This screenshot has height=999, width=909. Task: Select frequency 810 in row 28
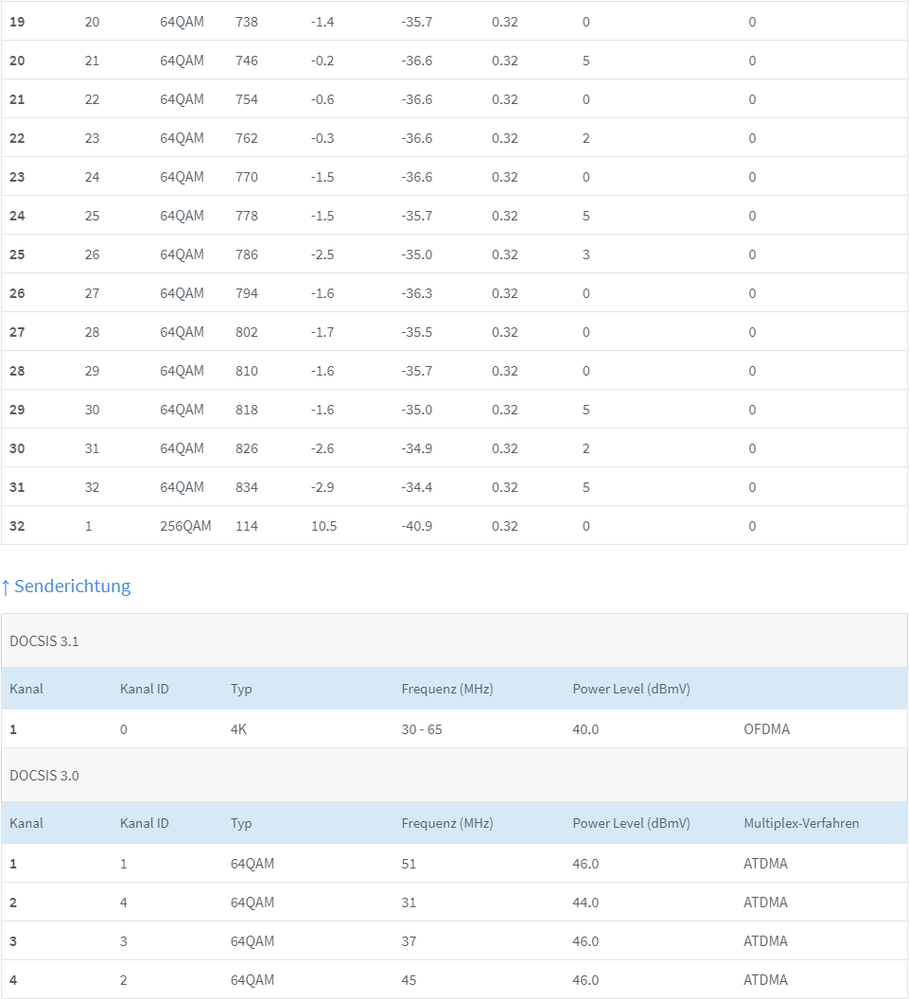pos(247,371)
